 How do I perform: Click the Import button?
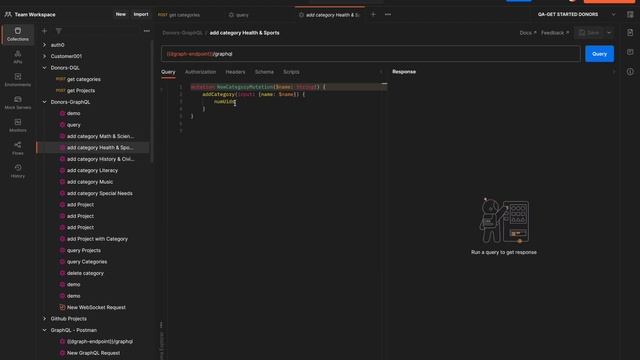pos(141,14)
